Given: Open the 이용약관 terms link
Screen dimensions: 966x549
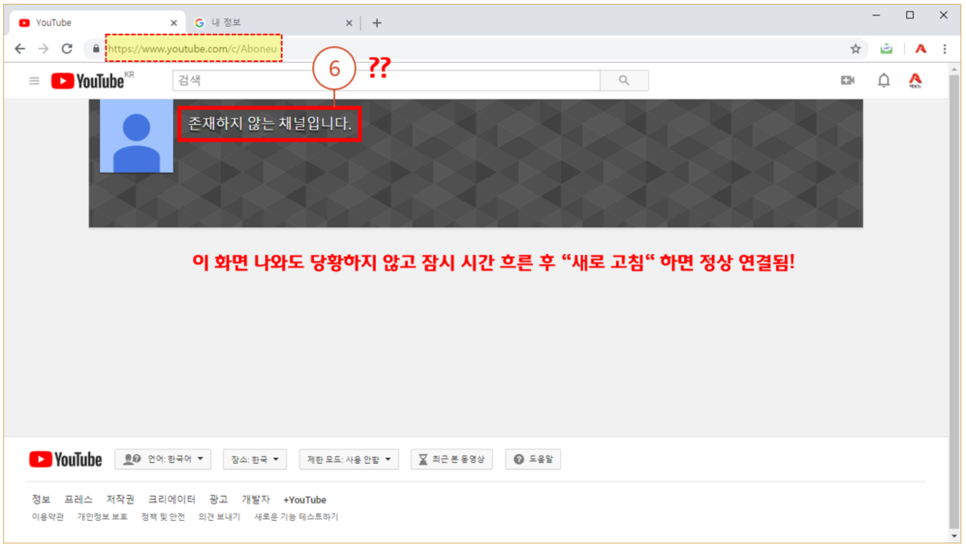Looking at the screenshot, I should click(47, 517).
